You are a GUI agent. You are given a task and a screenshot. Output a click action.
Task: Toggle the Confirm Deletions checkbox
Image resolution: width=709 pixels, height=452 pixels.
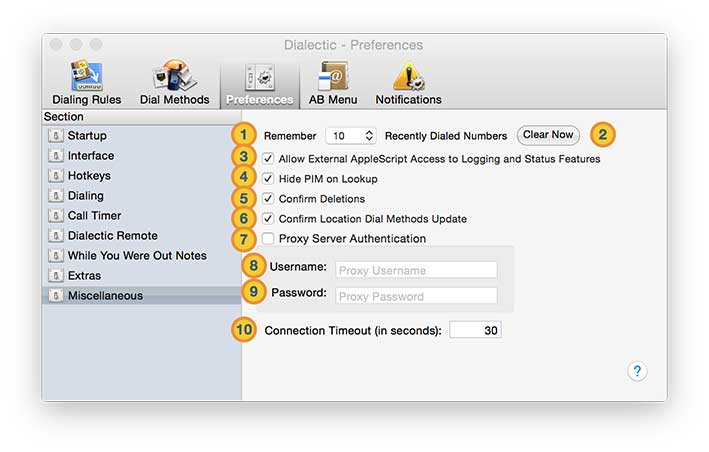point(268,198)
